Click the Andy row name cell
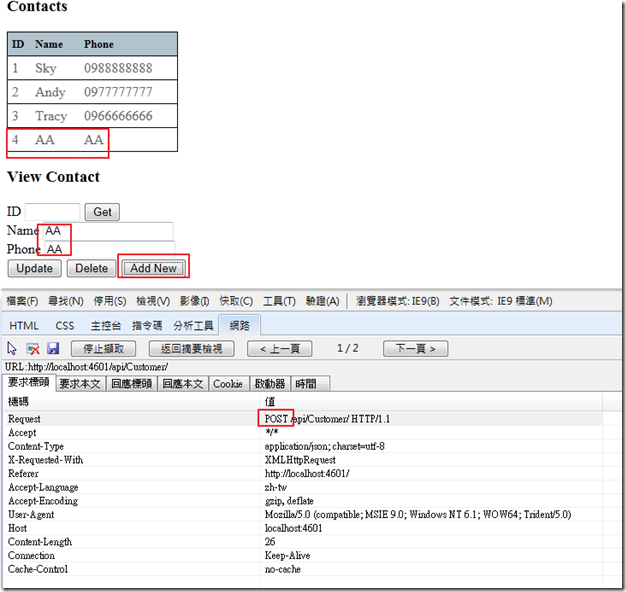 pos(50,92)
